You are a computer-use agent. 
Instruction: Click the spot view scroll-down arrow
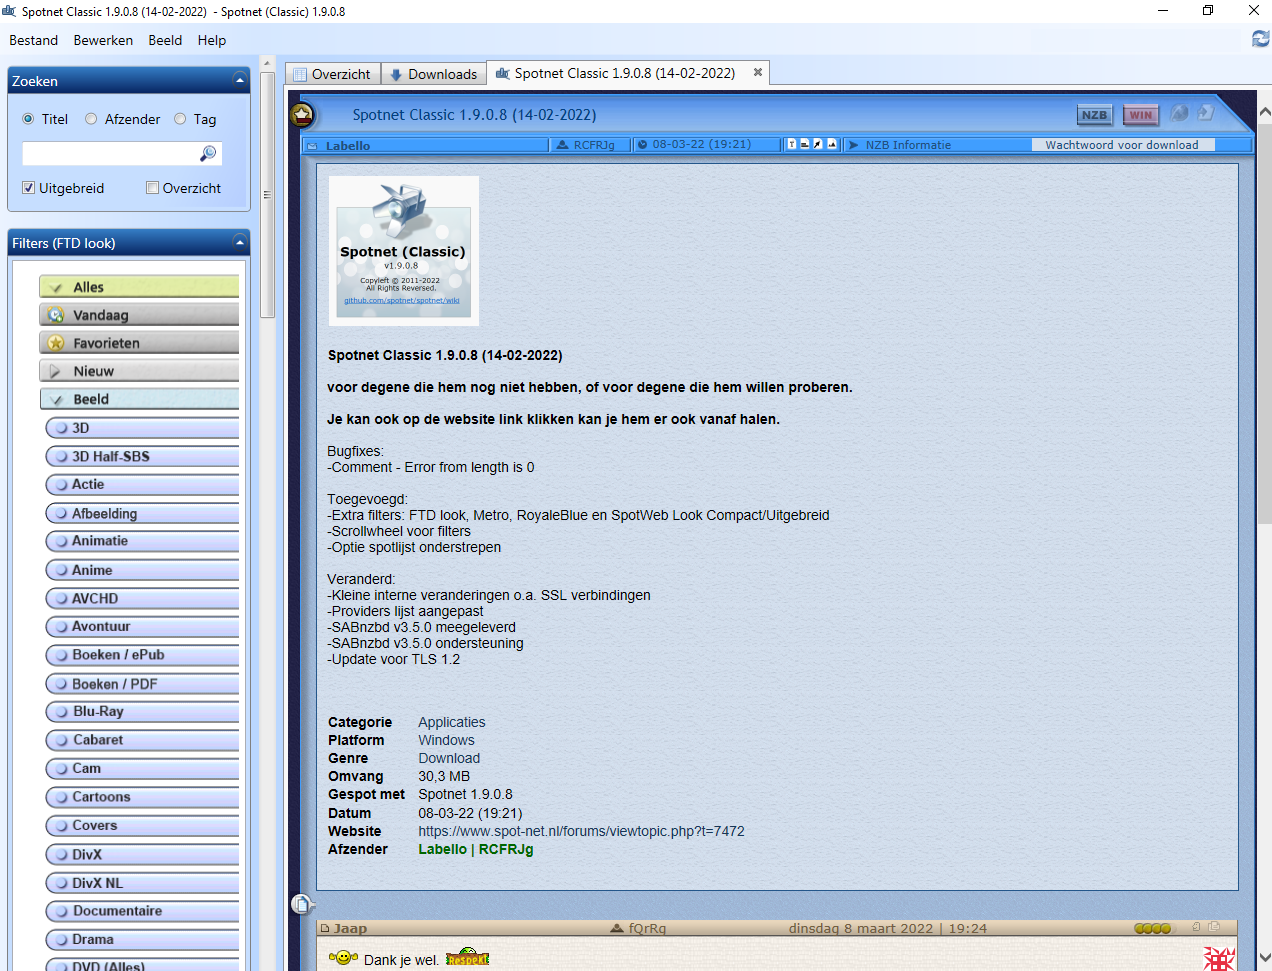[1264, 957]
